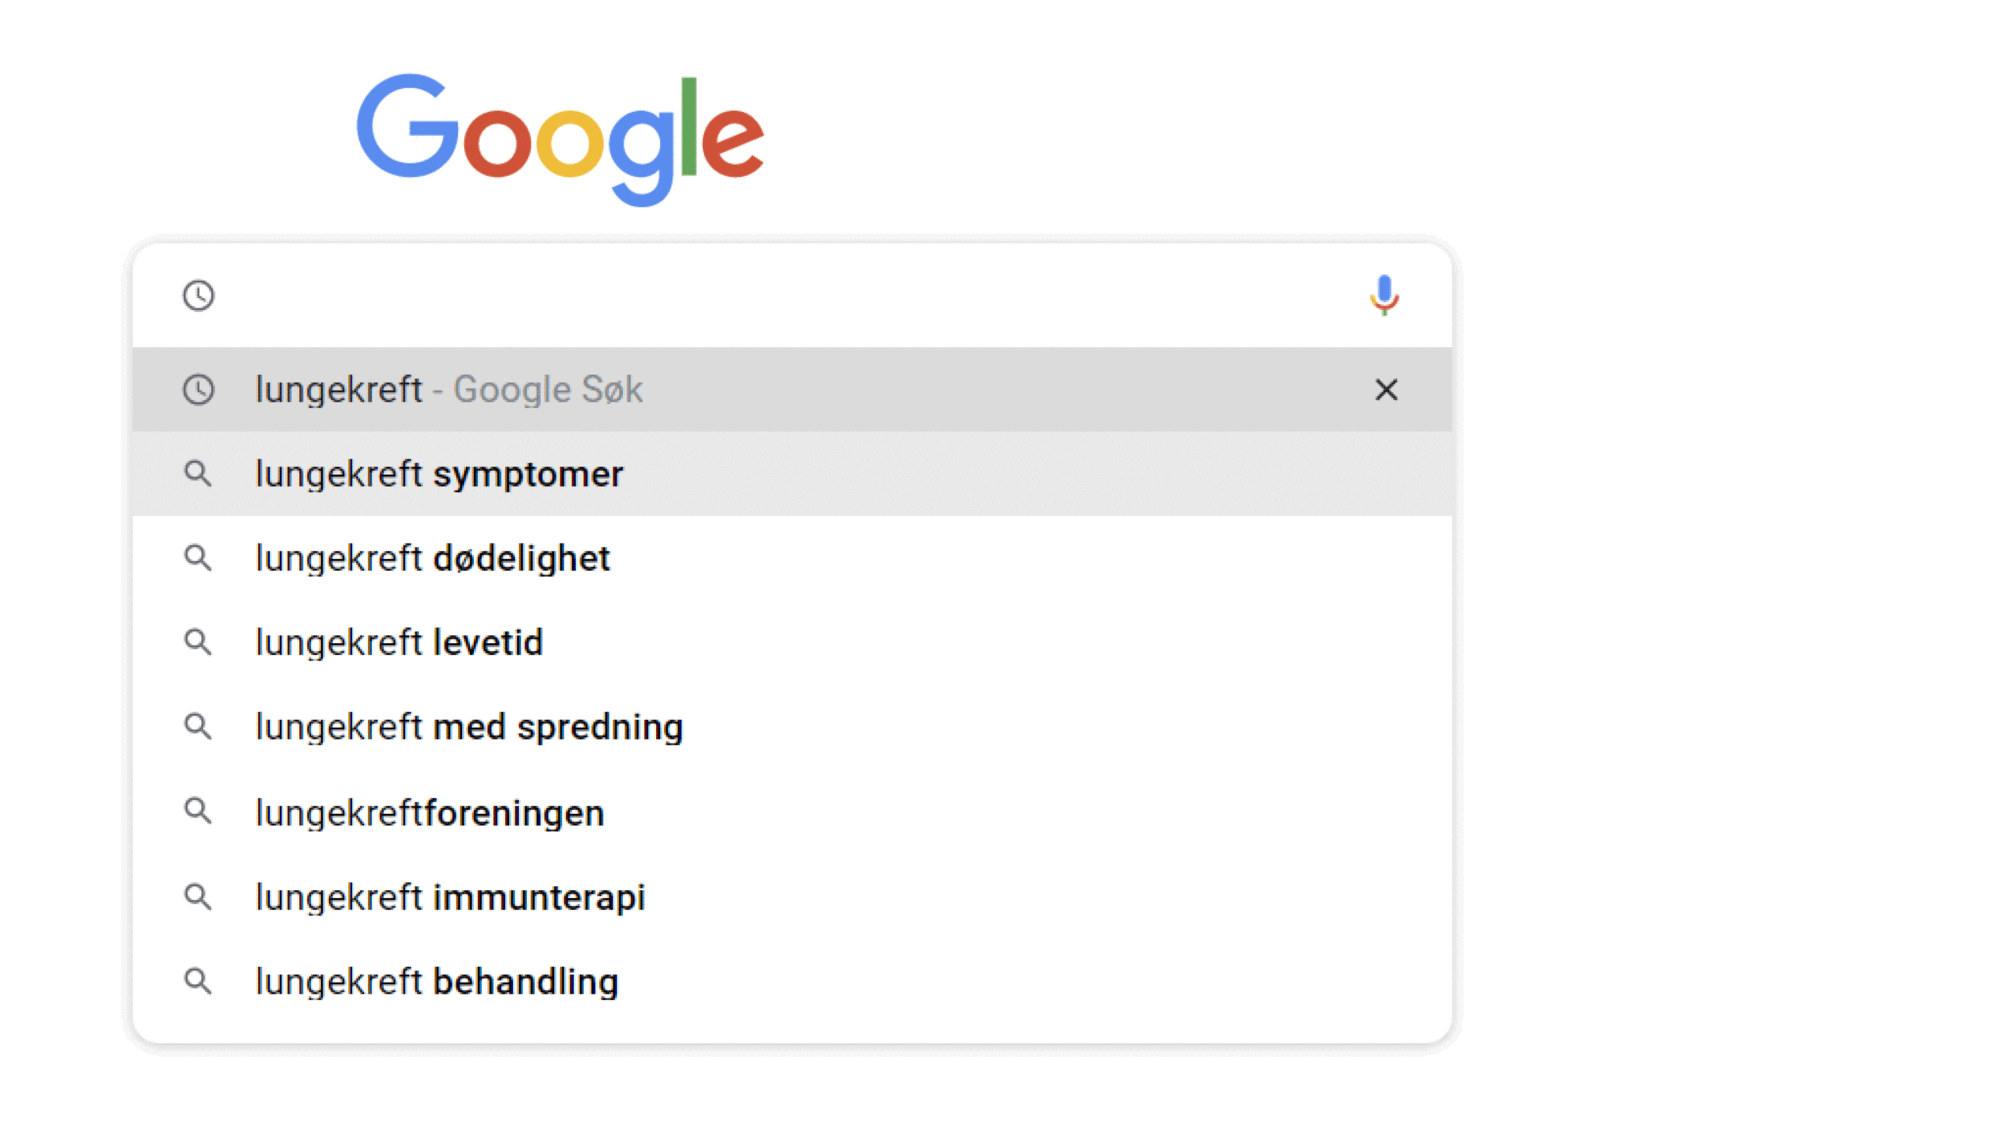Click the Google logo
2000x1130 pixels.
click(x=560, y=137)
